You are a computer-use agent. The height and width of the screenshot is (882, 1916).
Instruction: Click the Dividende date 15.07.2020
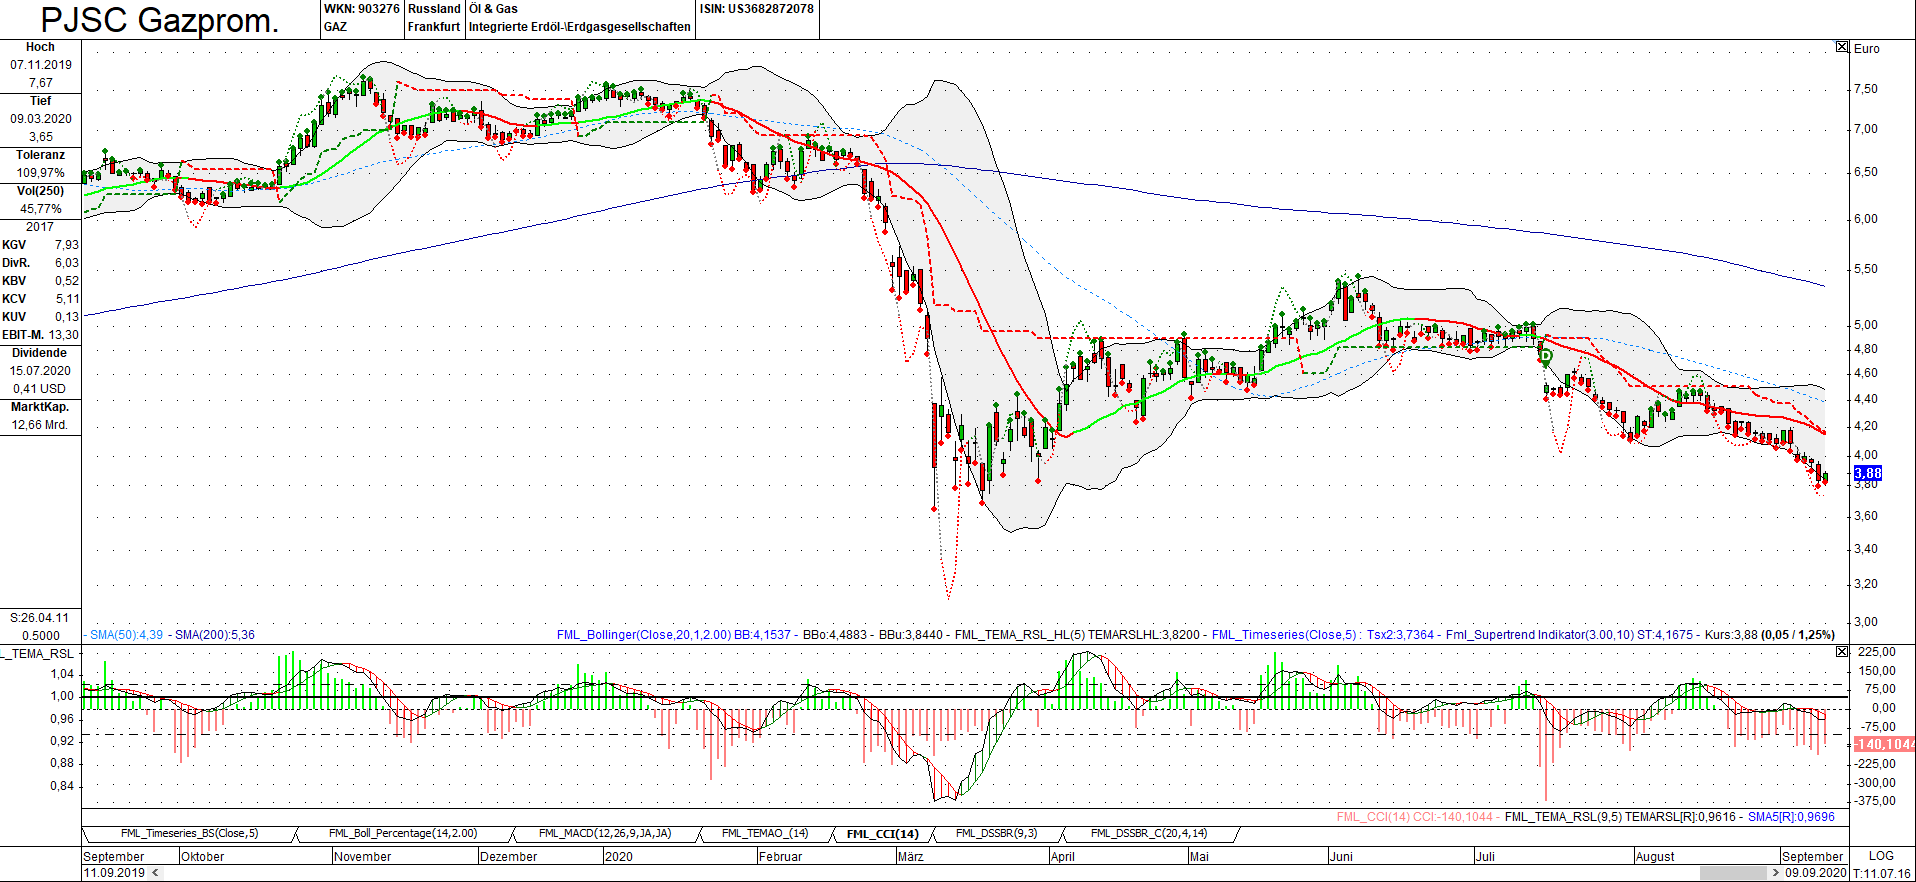[41, 371]
